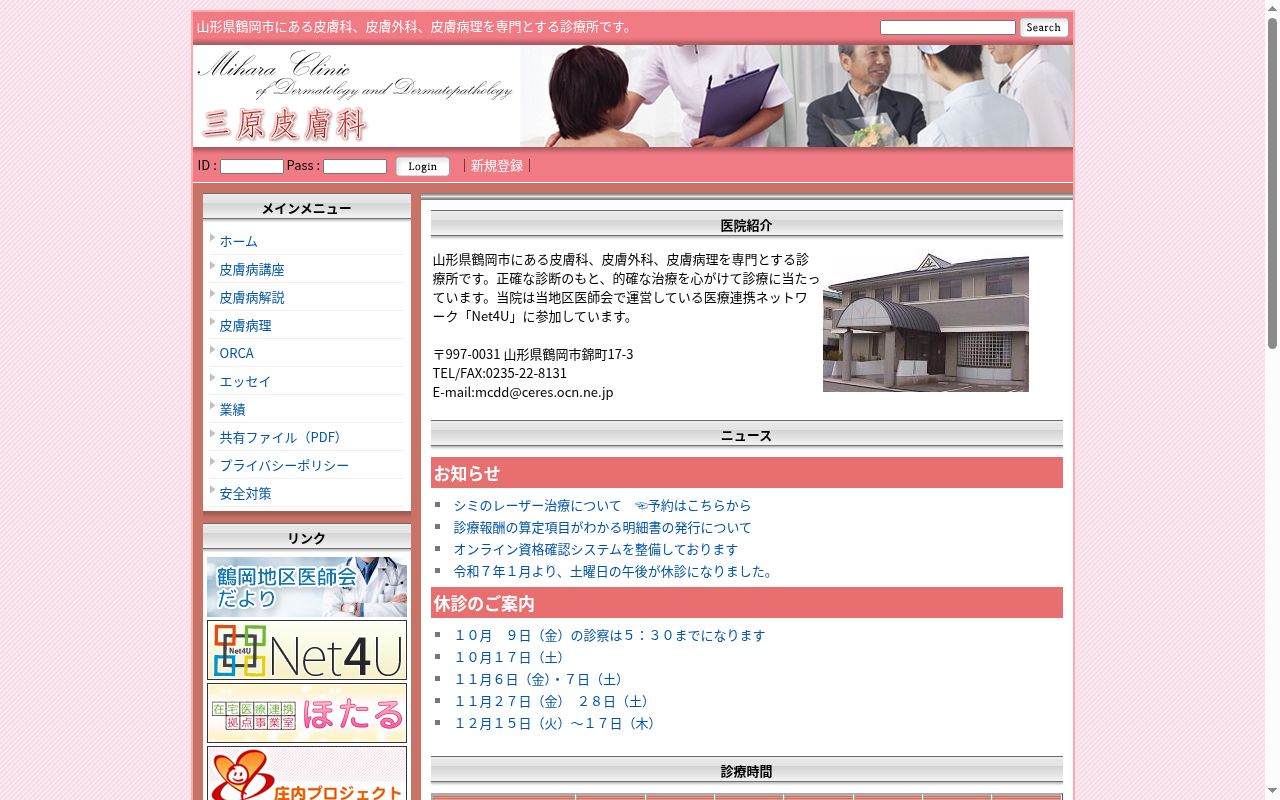Image resolution: width=1280 pixels, height=800 pixels.
Task: Click the 庄内プロジェクト banner
Action: pyautogui.click(x=307, y=773)
